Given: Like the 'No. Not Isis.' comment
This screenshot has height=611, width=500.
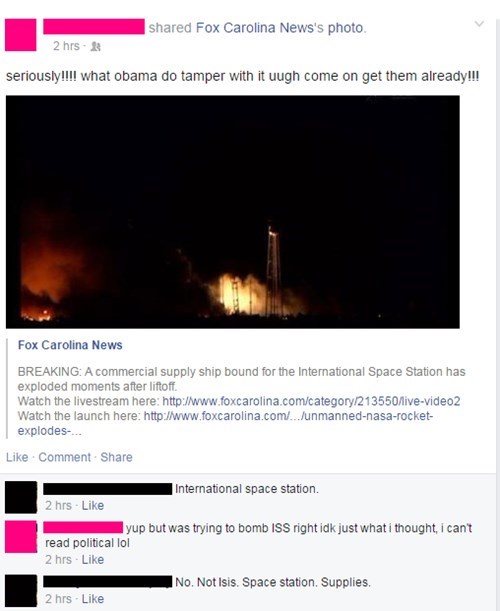Looking at the screenshot, I should (93, 599).
